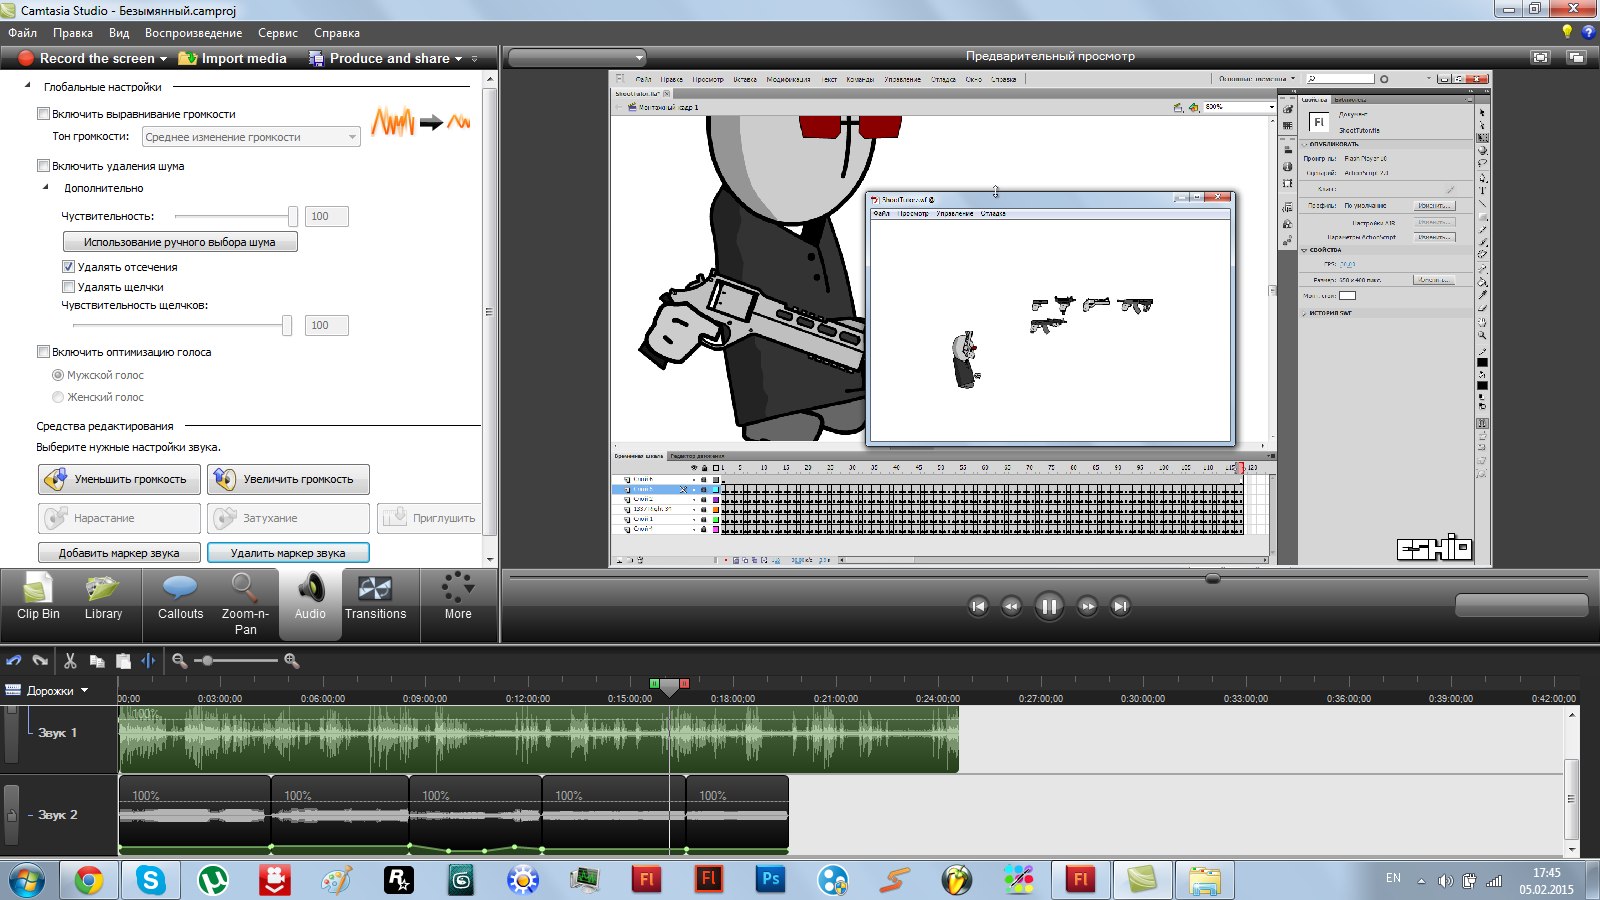Open the Zoom-n-Pan tab
1600x900 pixels.
[x=245, y=603]
